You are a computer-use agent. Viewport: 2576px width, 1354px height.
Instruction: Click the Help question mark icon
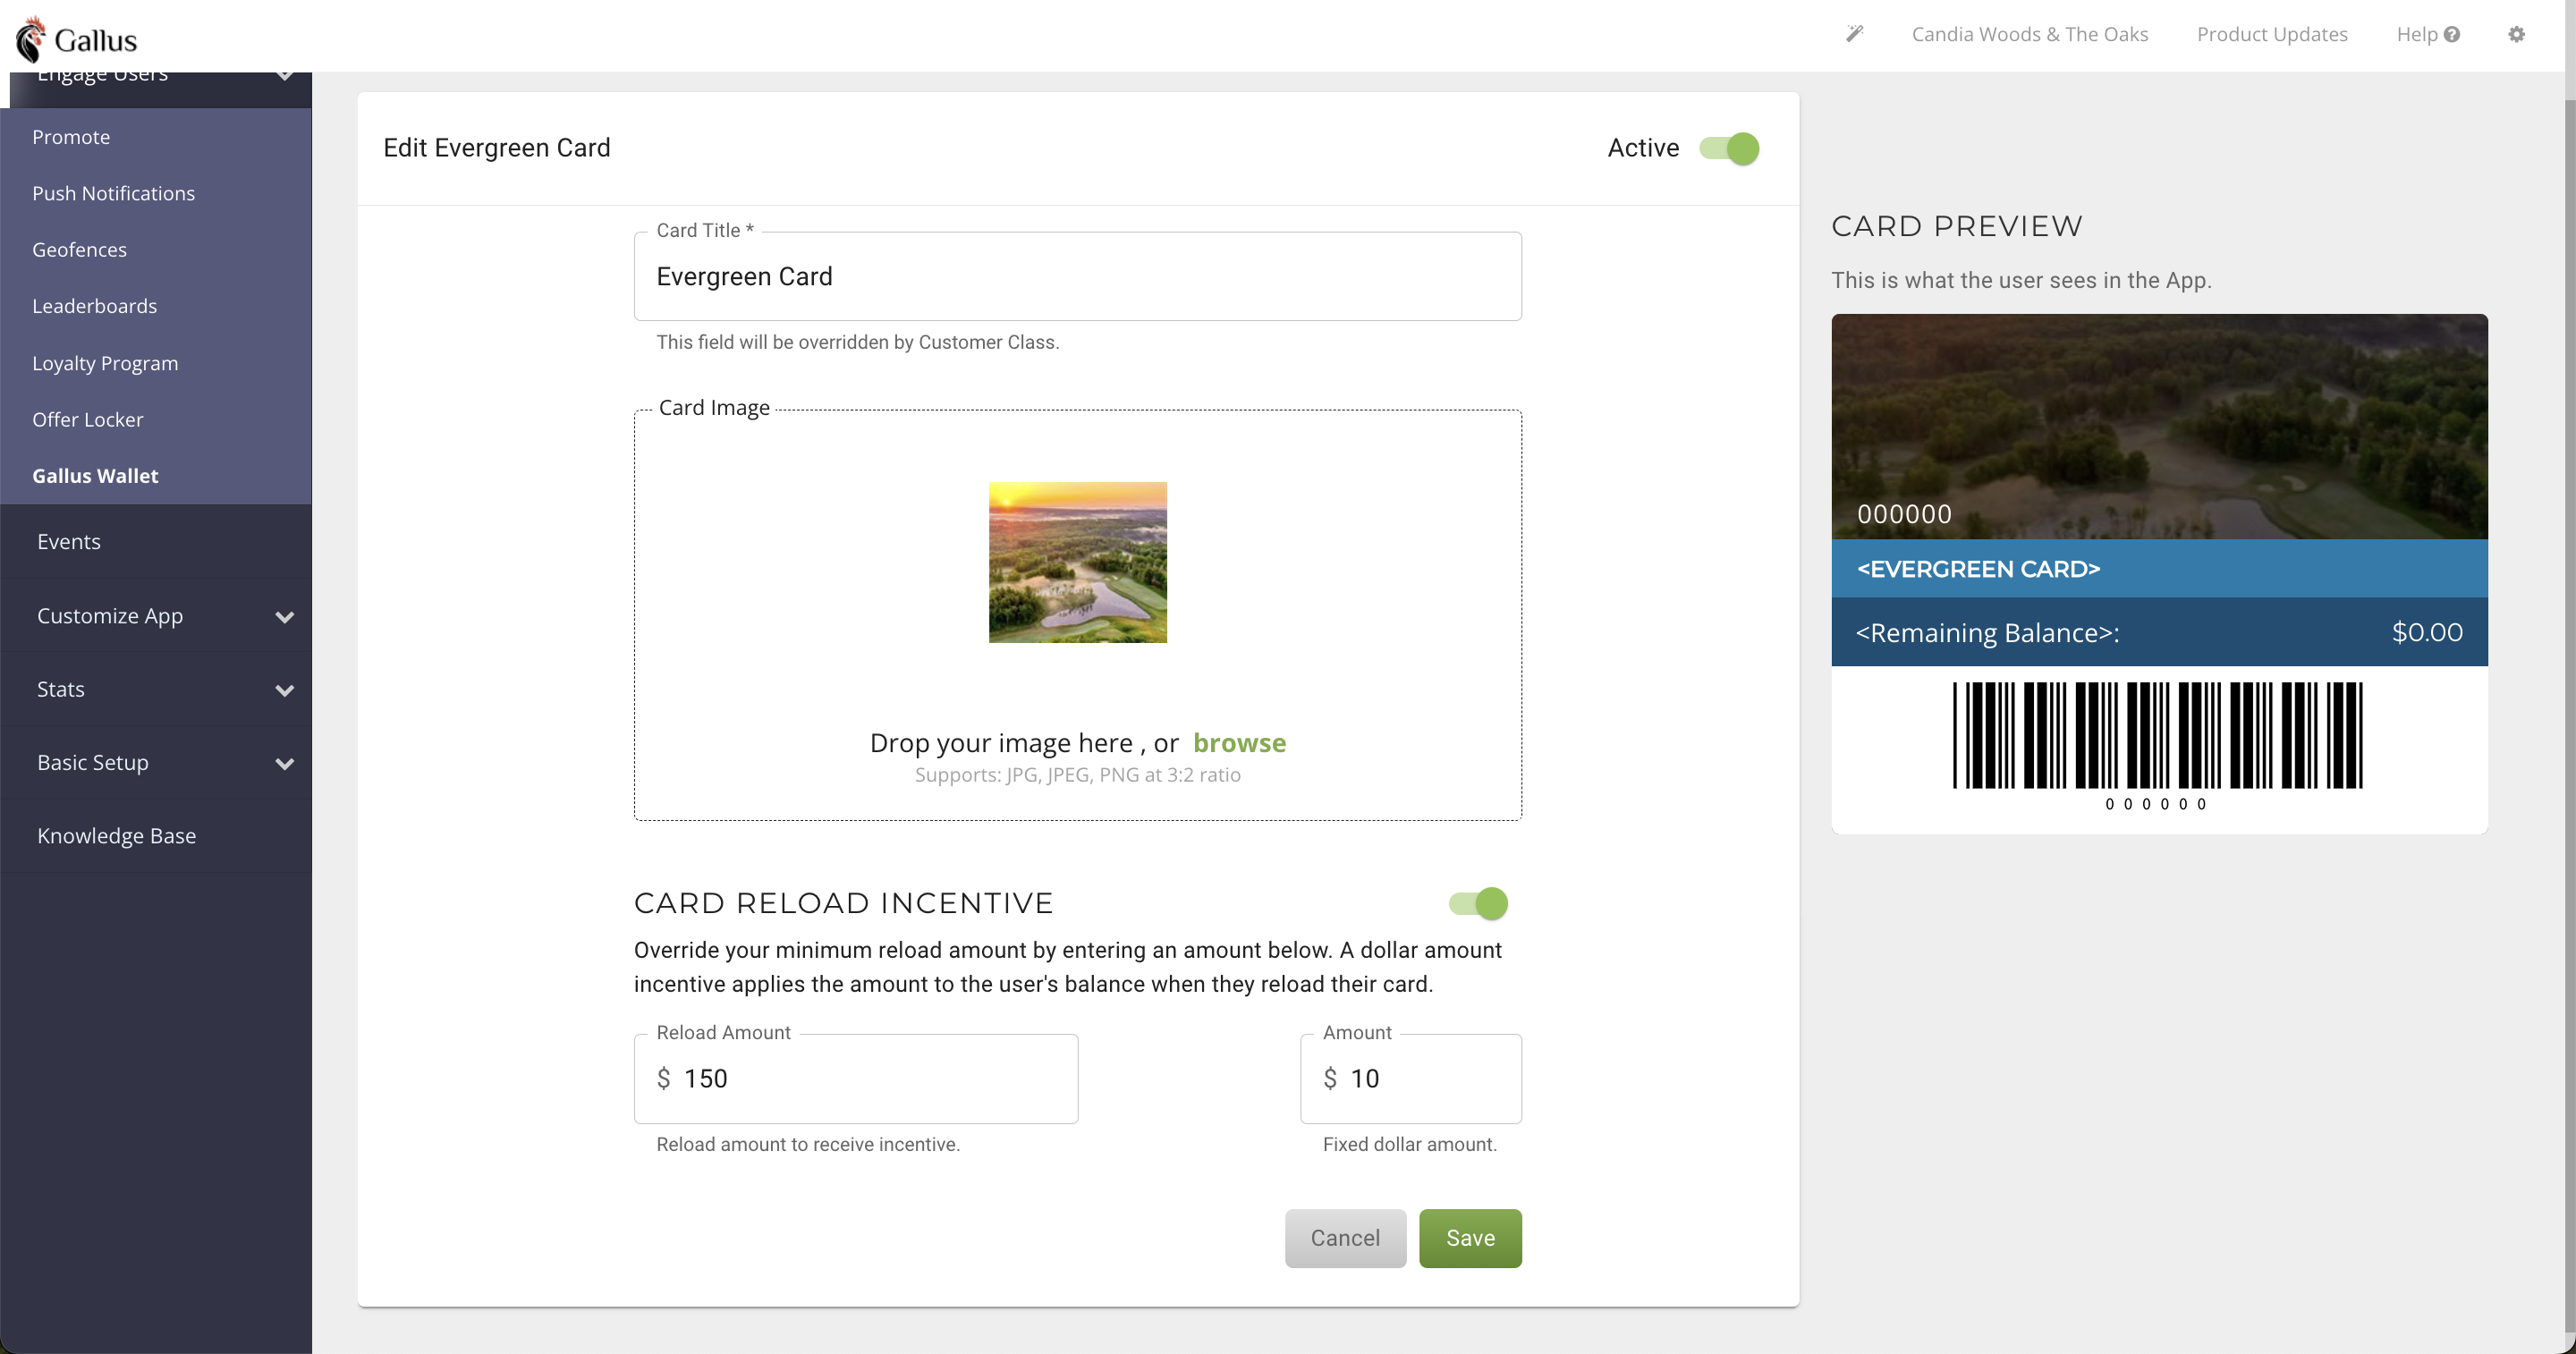point(2451,34)
